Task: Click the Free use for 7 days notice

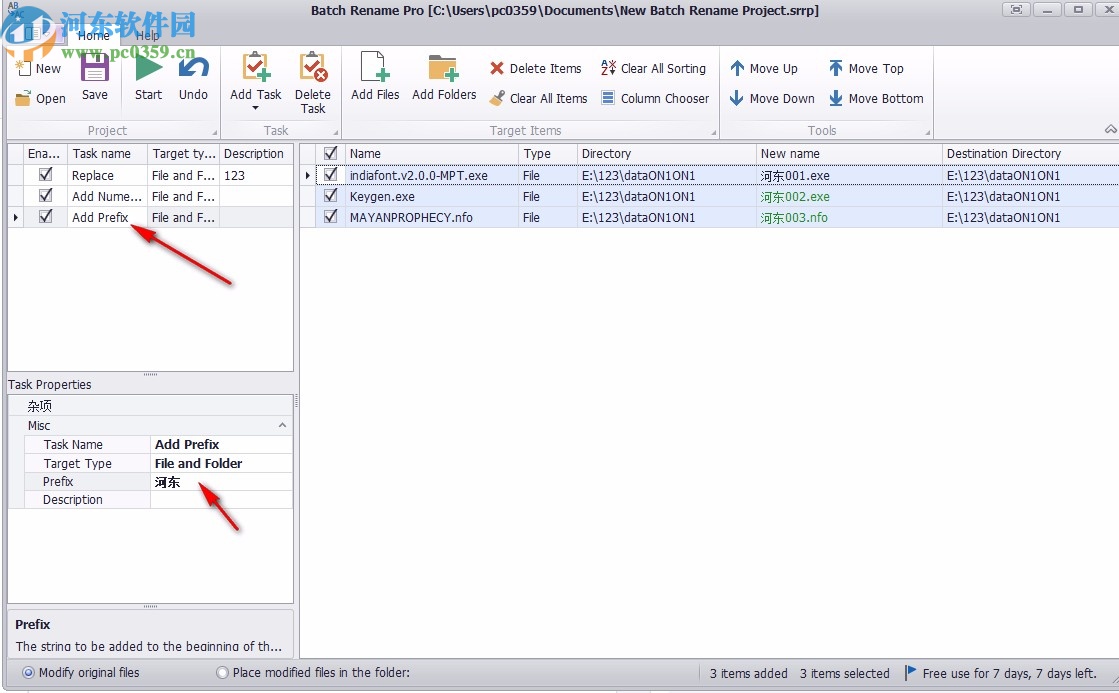Action: (1009, 673)
